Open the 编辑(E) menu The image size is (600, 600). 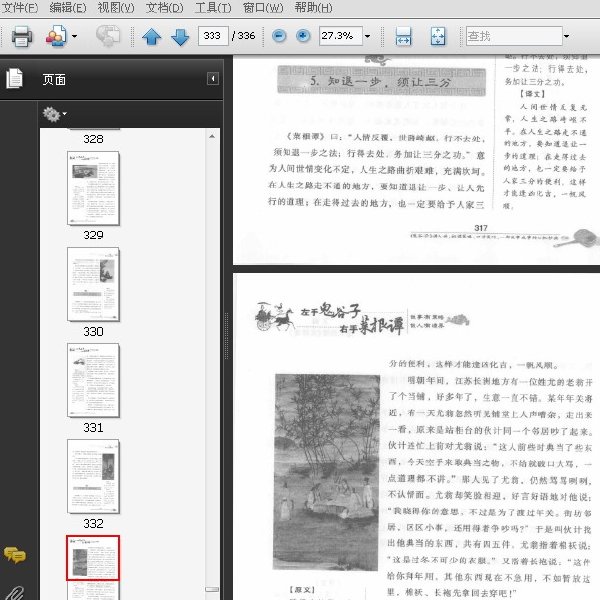click(x=68, y=8)
